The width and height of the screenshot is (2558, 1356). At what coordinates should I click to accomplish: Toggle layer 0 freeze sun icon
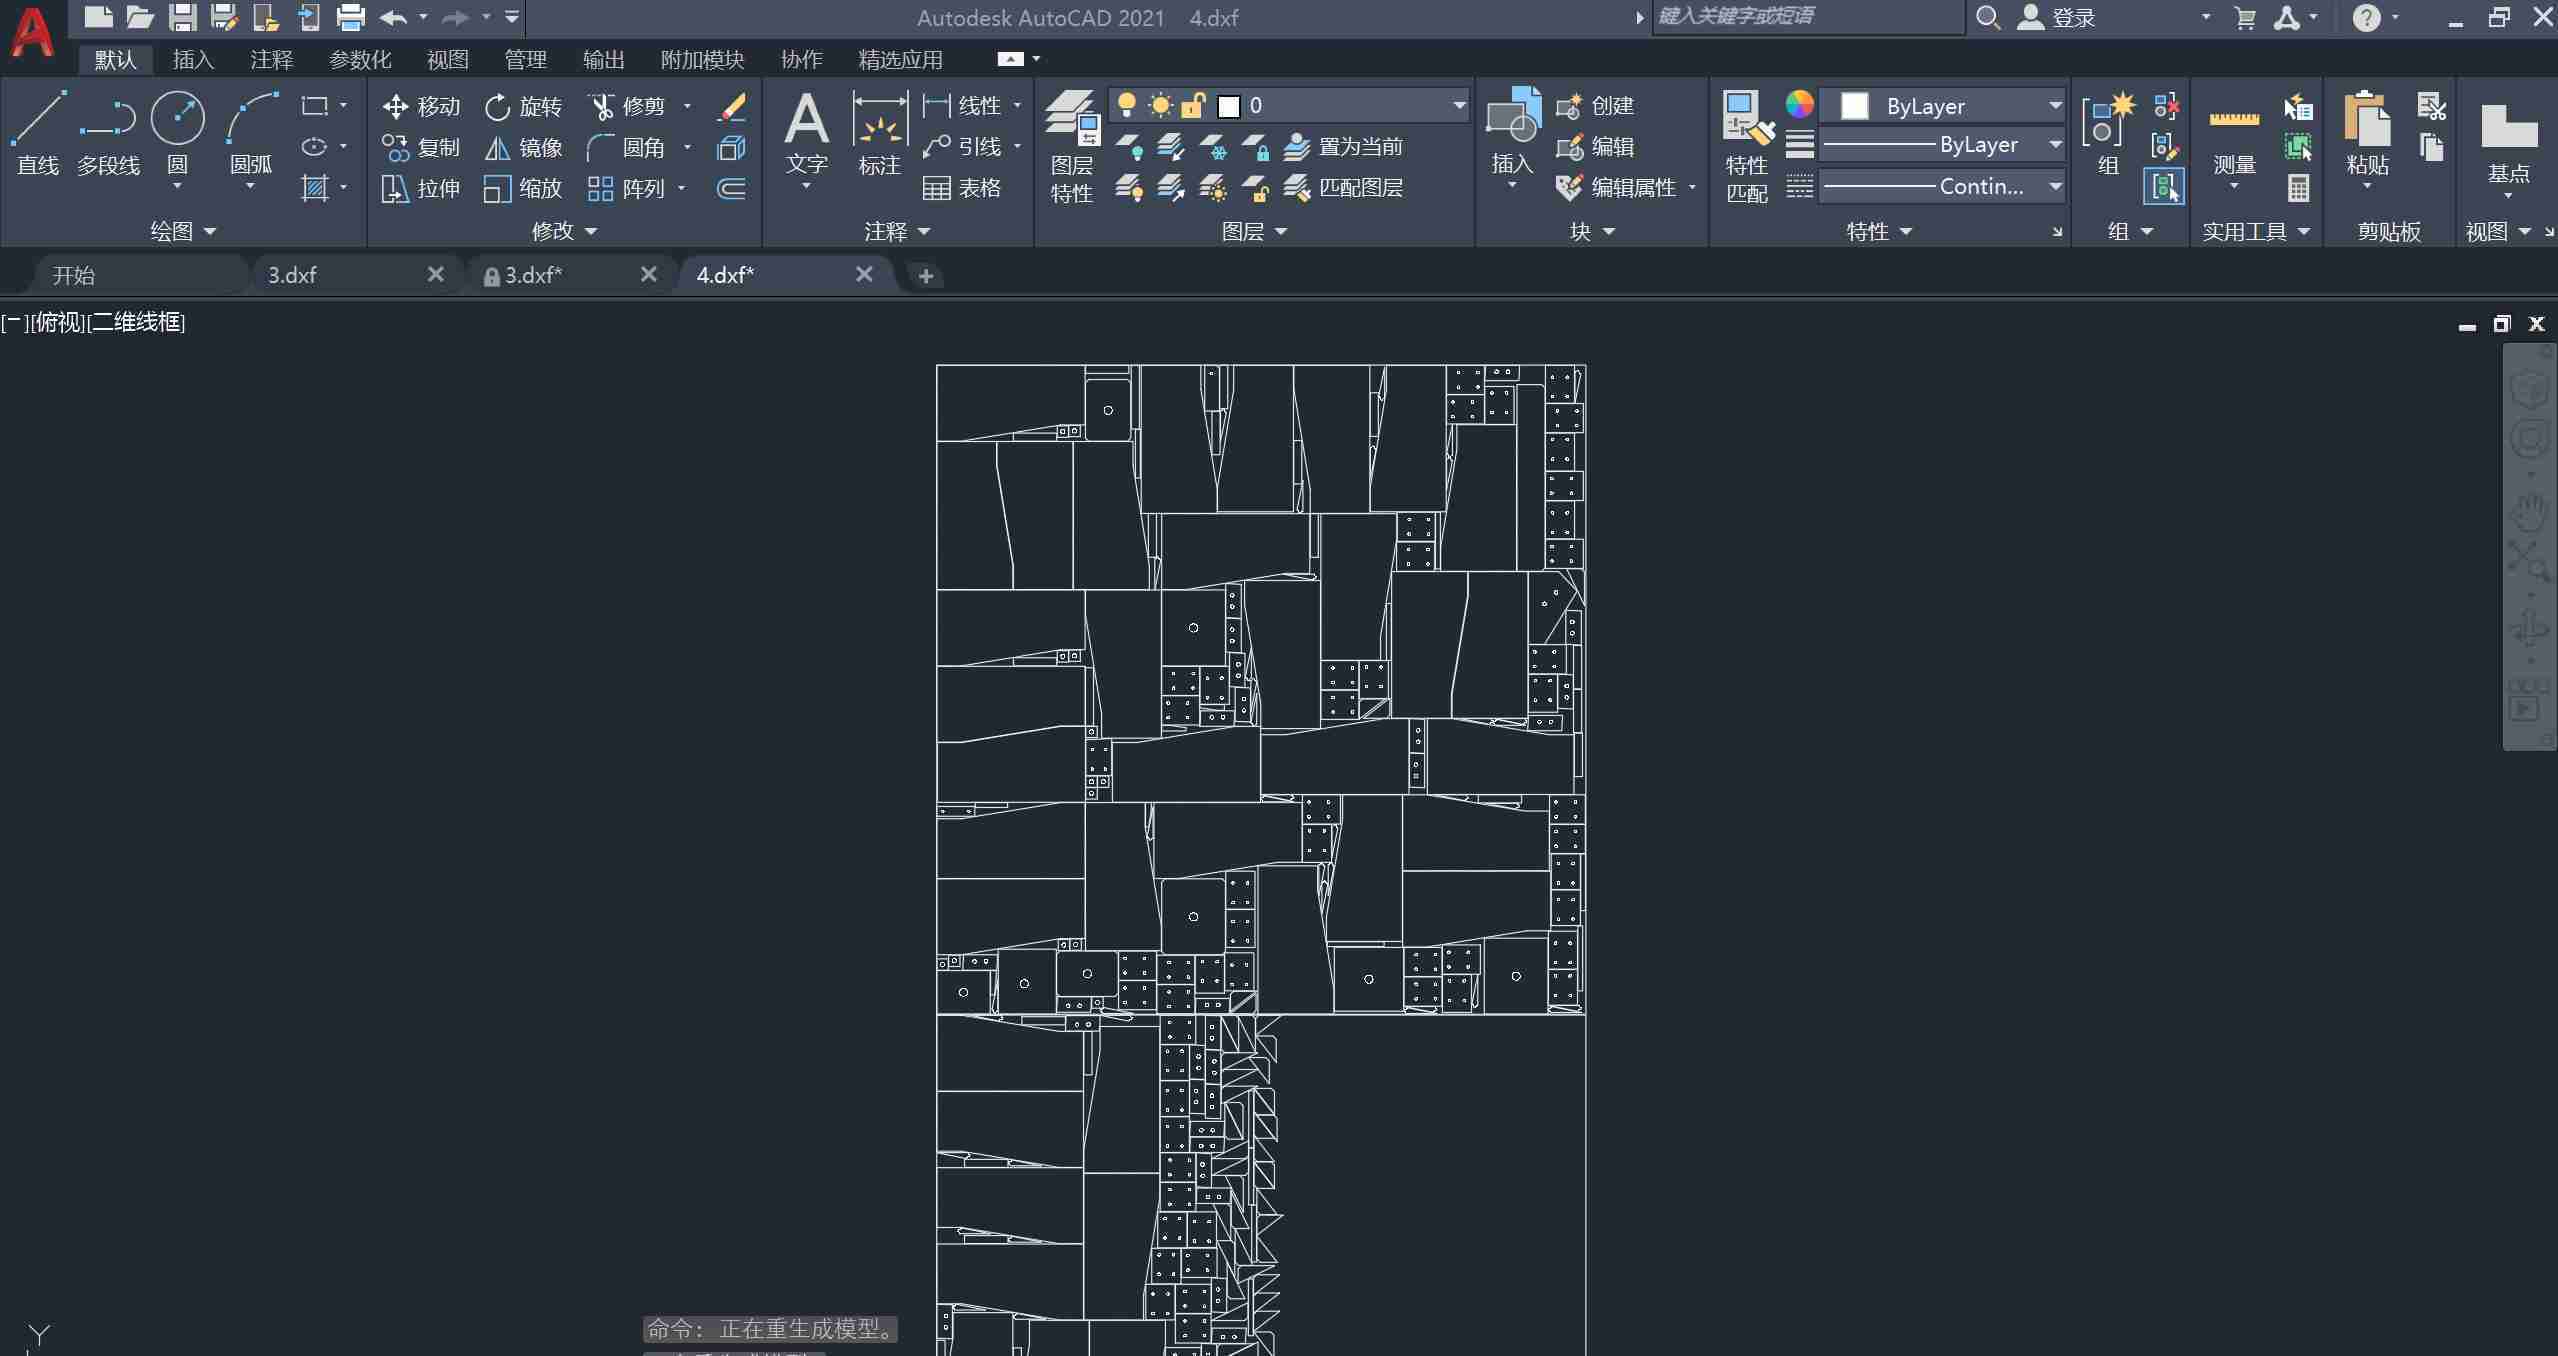1160,105
